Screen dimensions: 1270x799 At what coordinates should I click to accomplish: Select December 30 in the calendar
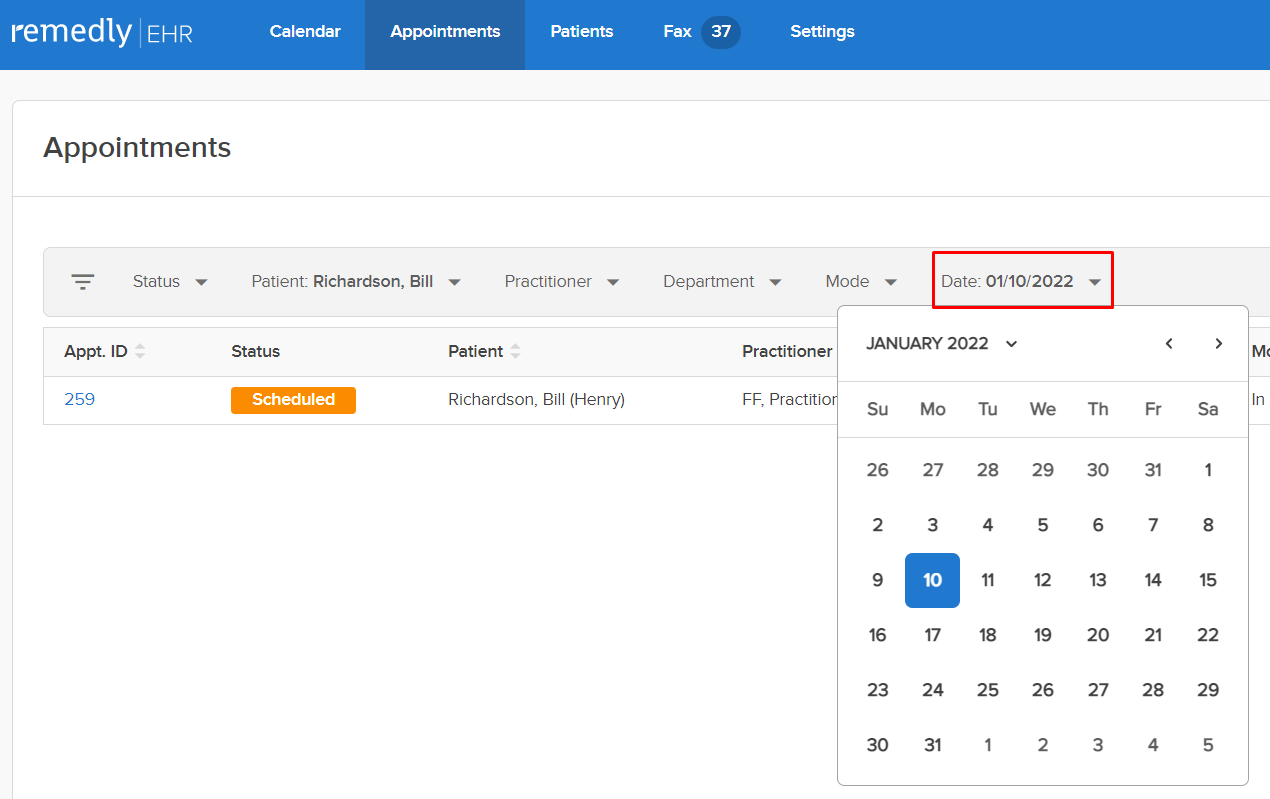click(1098, 470)
